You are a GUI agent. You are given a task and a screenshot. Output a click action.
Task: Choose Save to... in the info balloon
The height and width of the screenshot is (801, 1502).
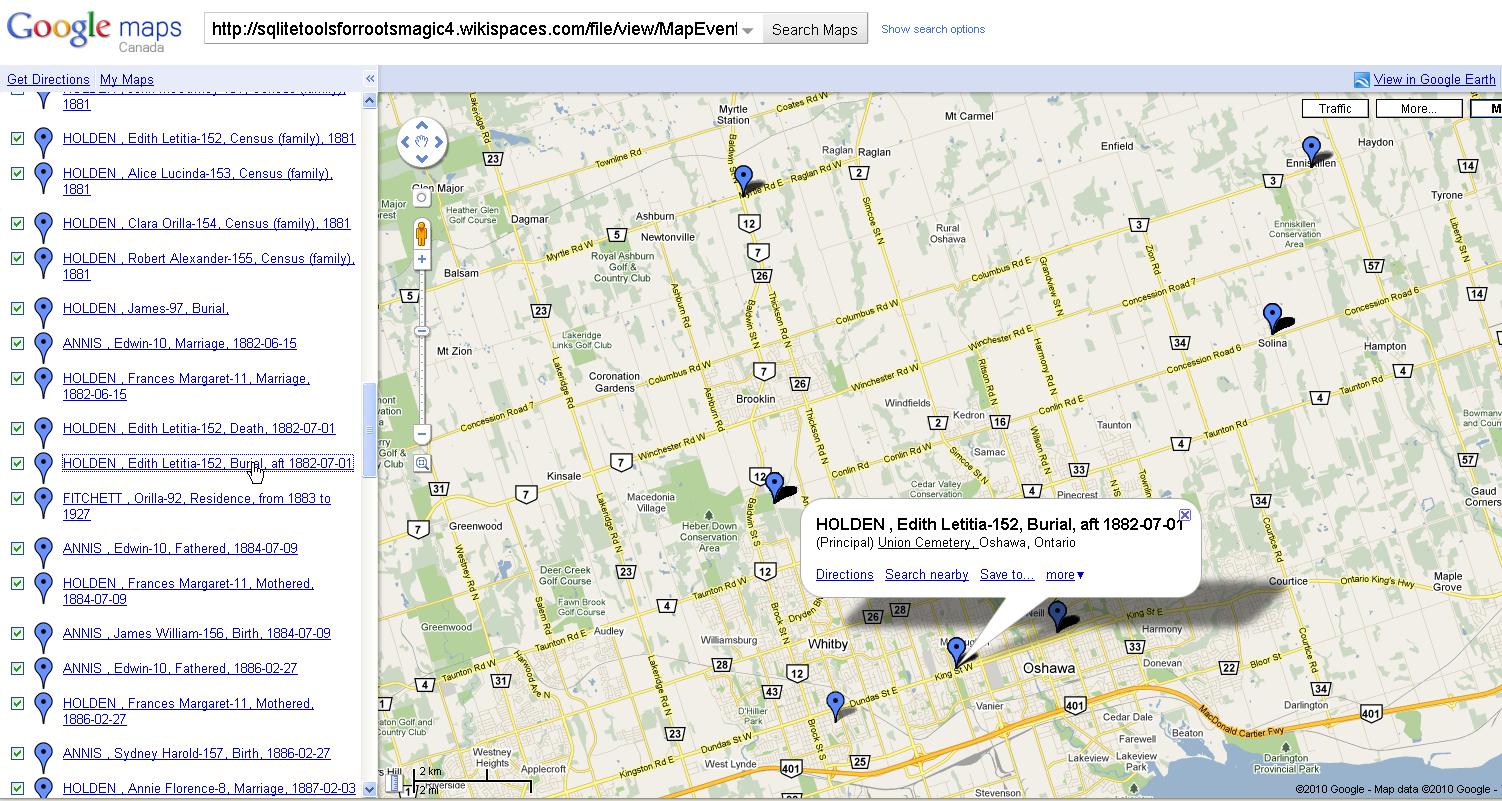1007,575
